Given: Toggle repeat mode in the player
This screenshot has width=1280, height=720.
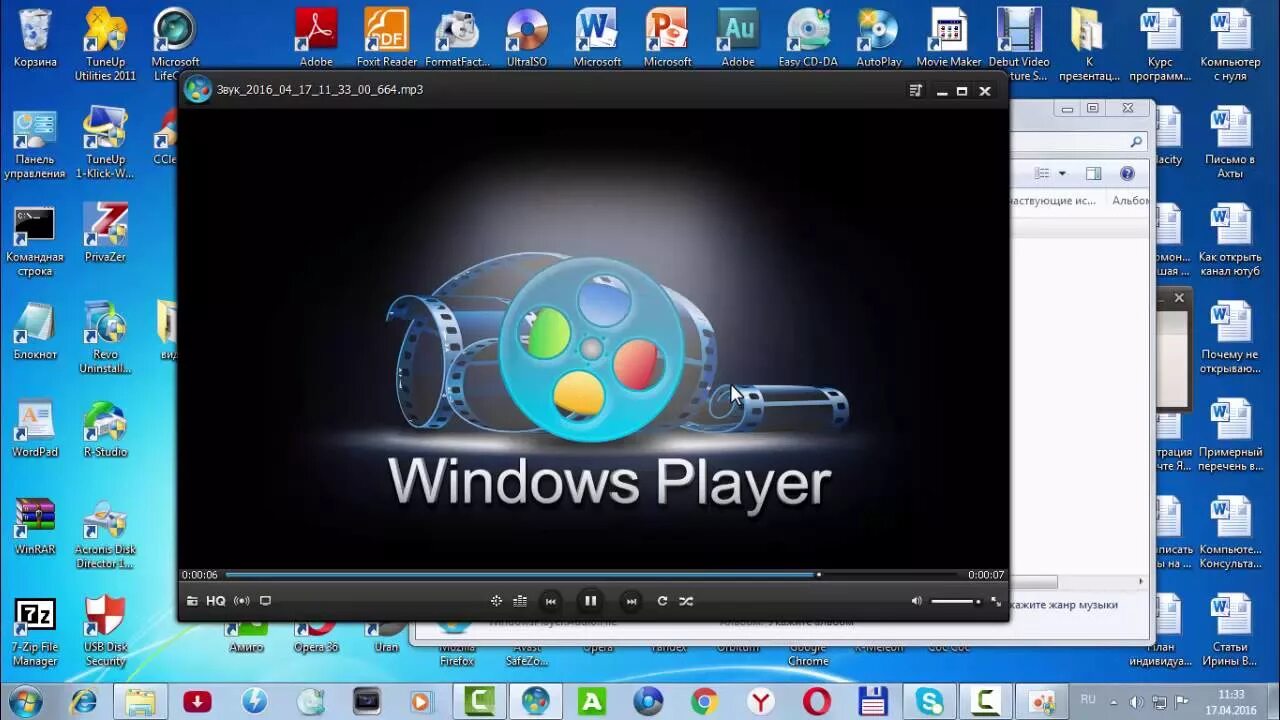Looking at the screenshot, I should pyautogui.click(x=662, y=601).
